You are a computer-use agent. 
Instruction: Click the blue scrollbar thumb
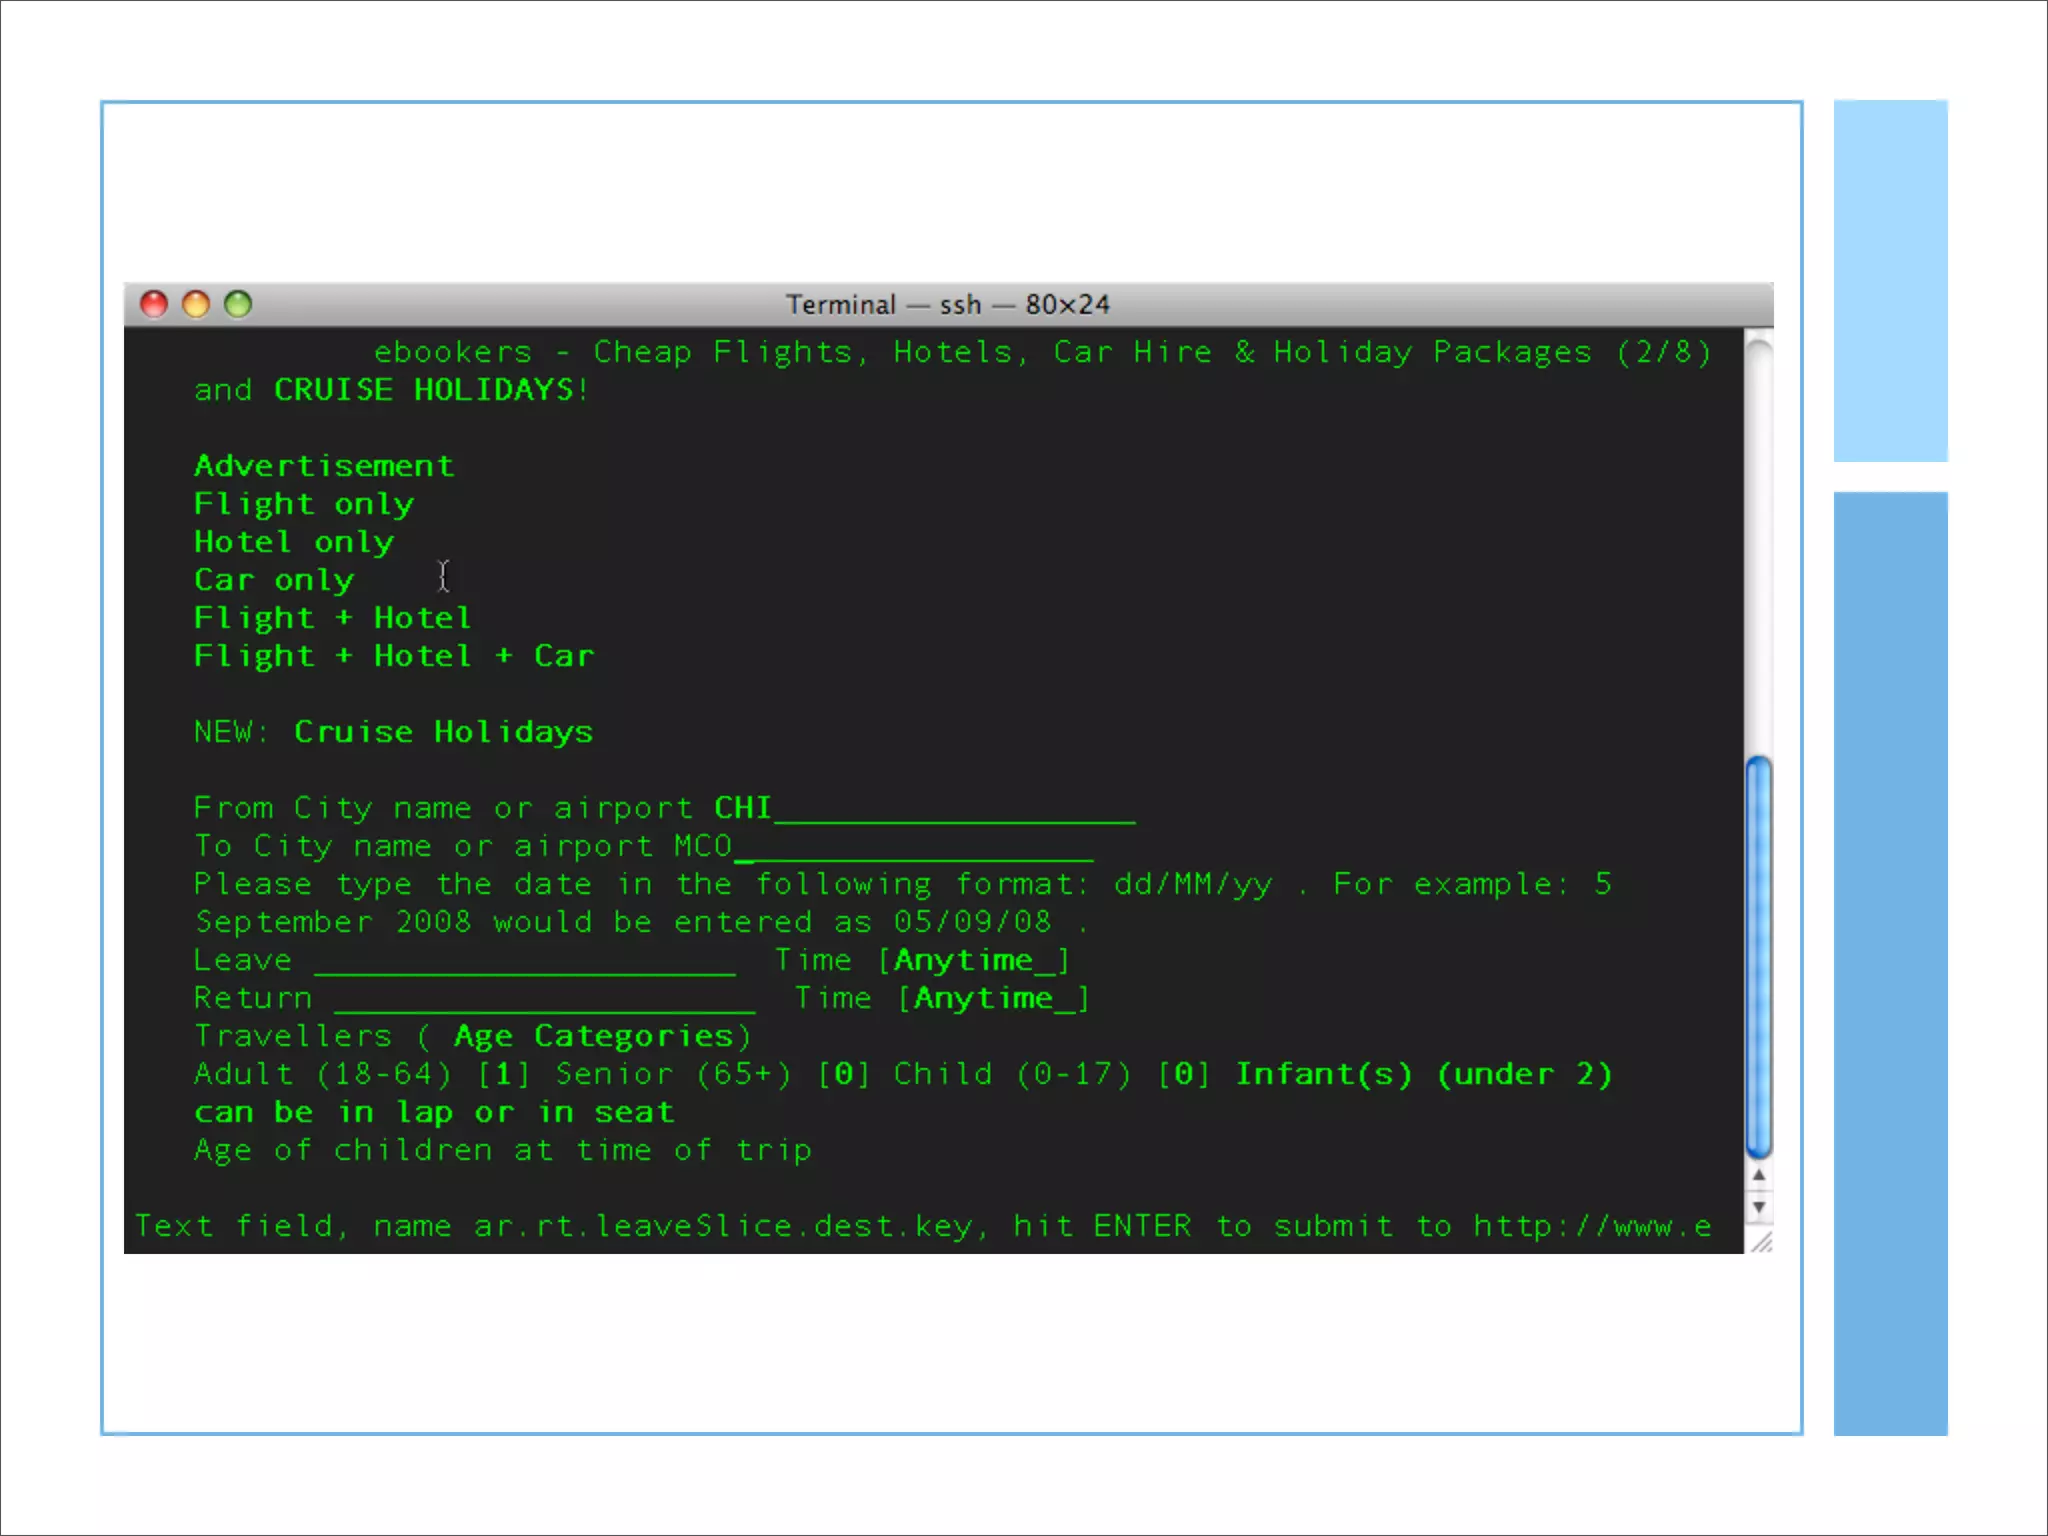1759,957
